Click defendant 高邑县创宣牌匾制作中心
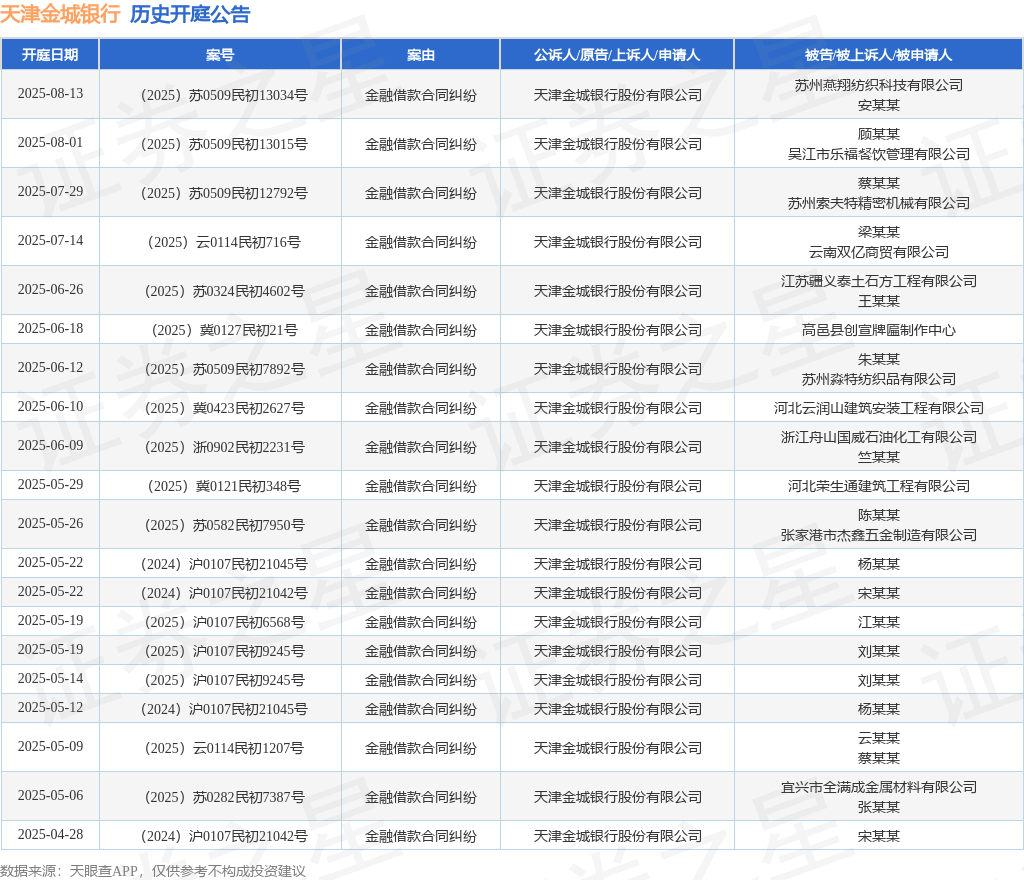 pos(878,330)
